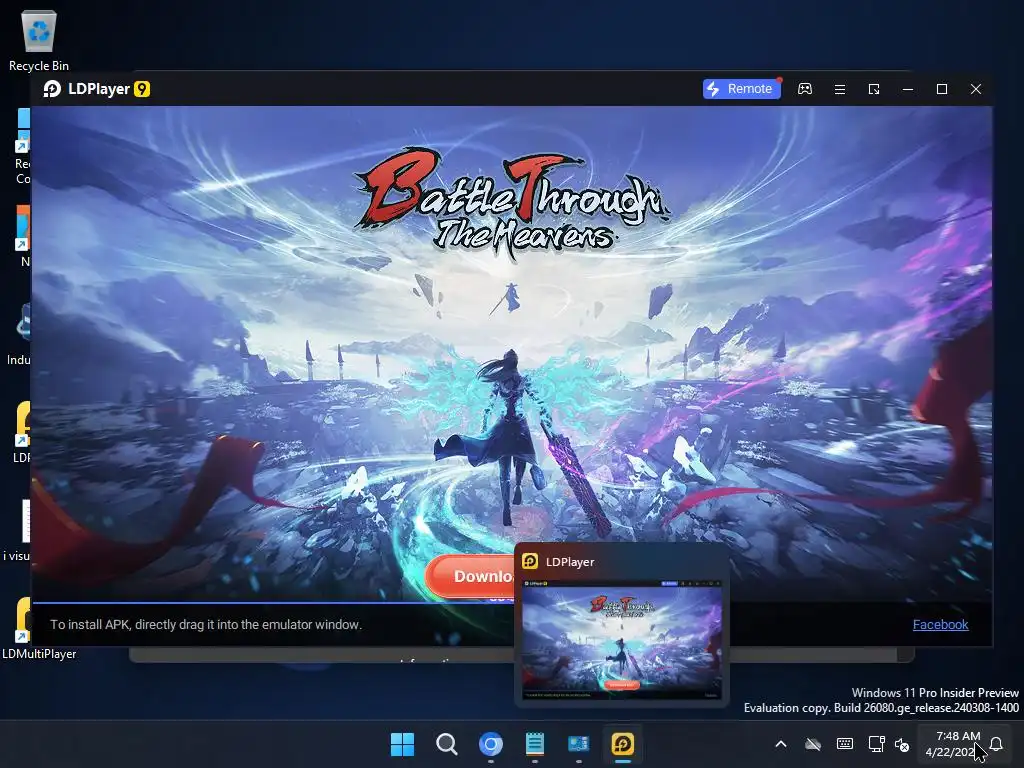
Task: Click the muted volume tray icon
Action: pyautogui.click(x=902, y=744)
